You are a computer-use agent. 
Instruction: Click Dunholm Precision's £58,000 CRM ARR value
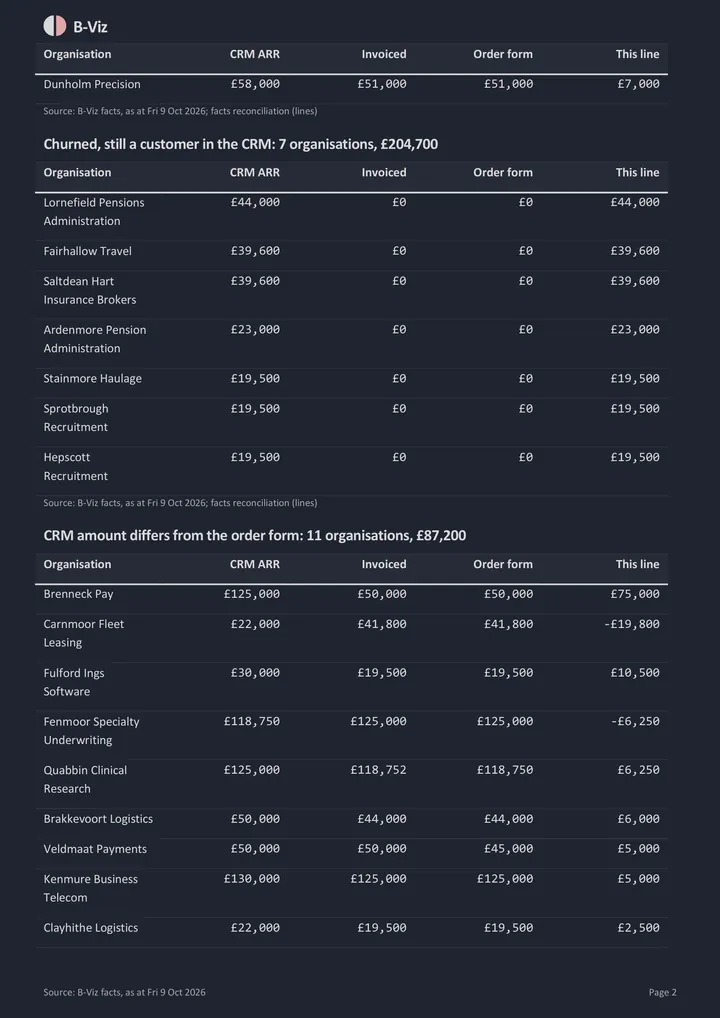point(255,84)
